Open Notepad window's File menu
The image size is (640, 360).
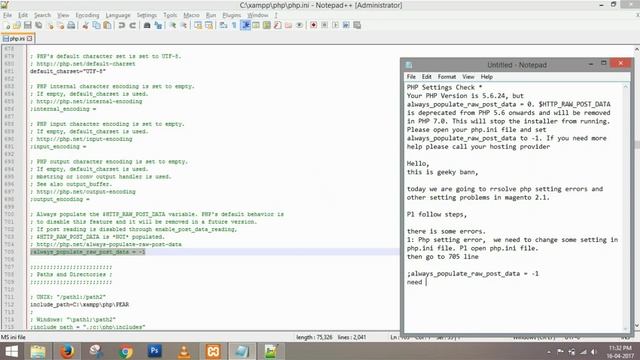(x=411, y=77)
